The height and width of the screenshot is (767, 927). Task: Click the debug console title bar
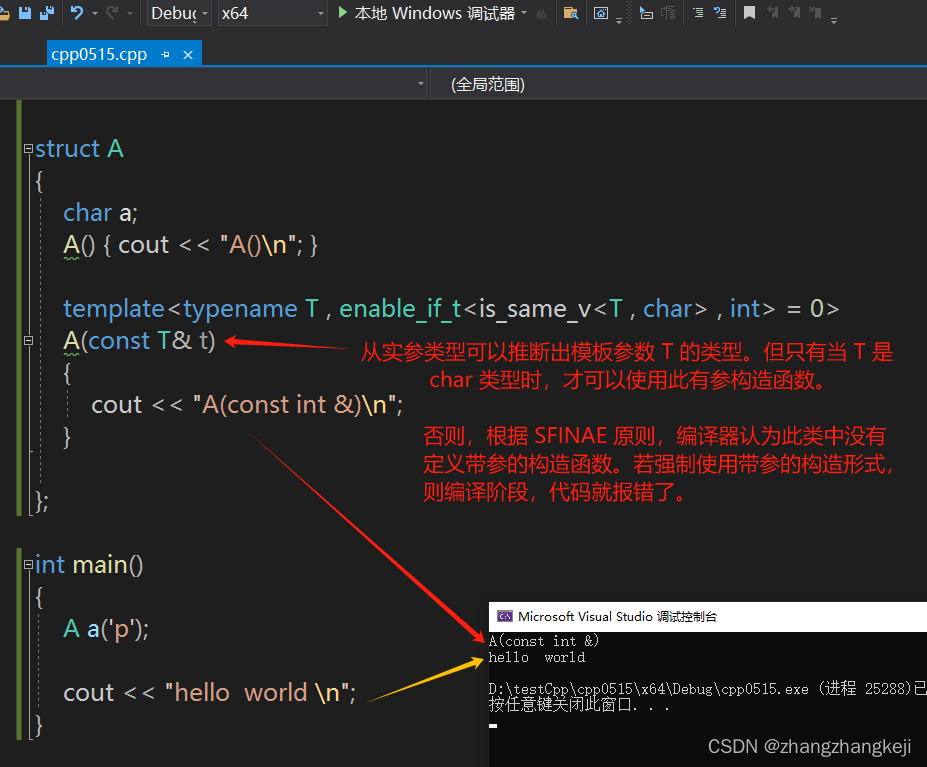coord(708,617)
